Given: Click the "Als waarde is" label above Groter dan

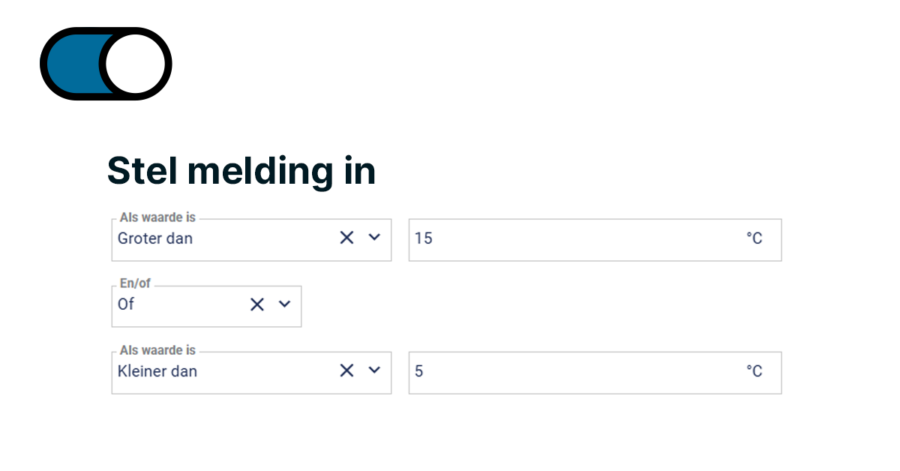Looking at the screenshot, I should (157, 217).
